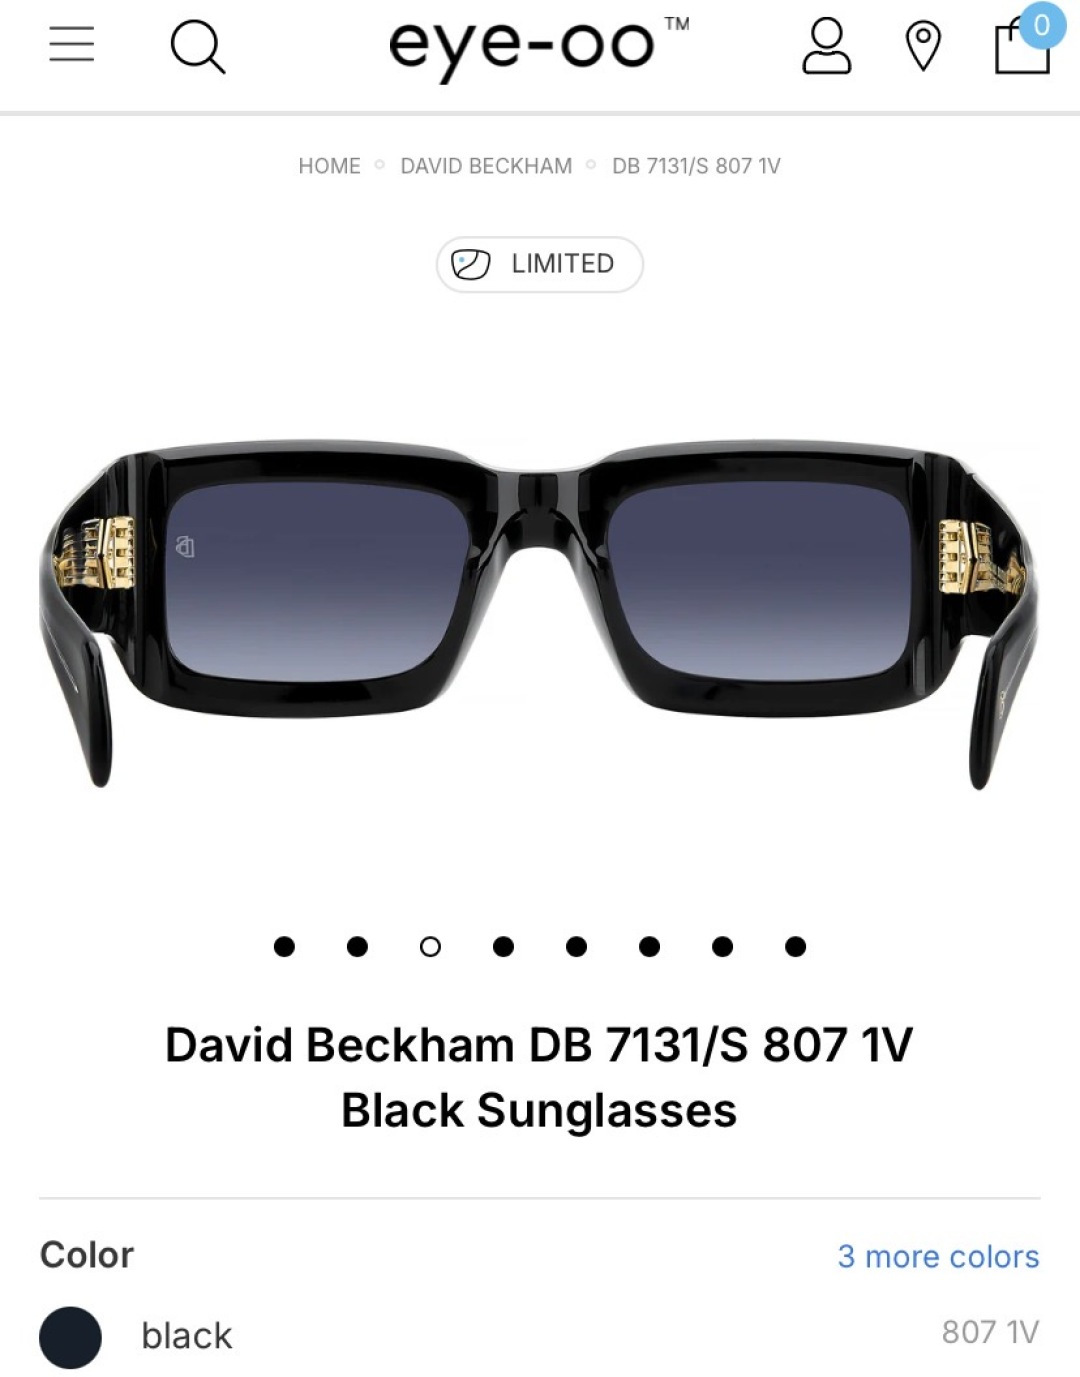This screenshot has width=1080, height=1377.
Task: Show second carousel image dot
Action: click(357, 946)
